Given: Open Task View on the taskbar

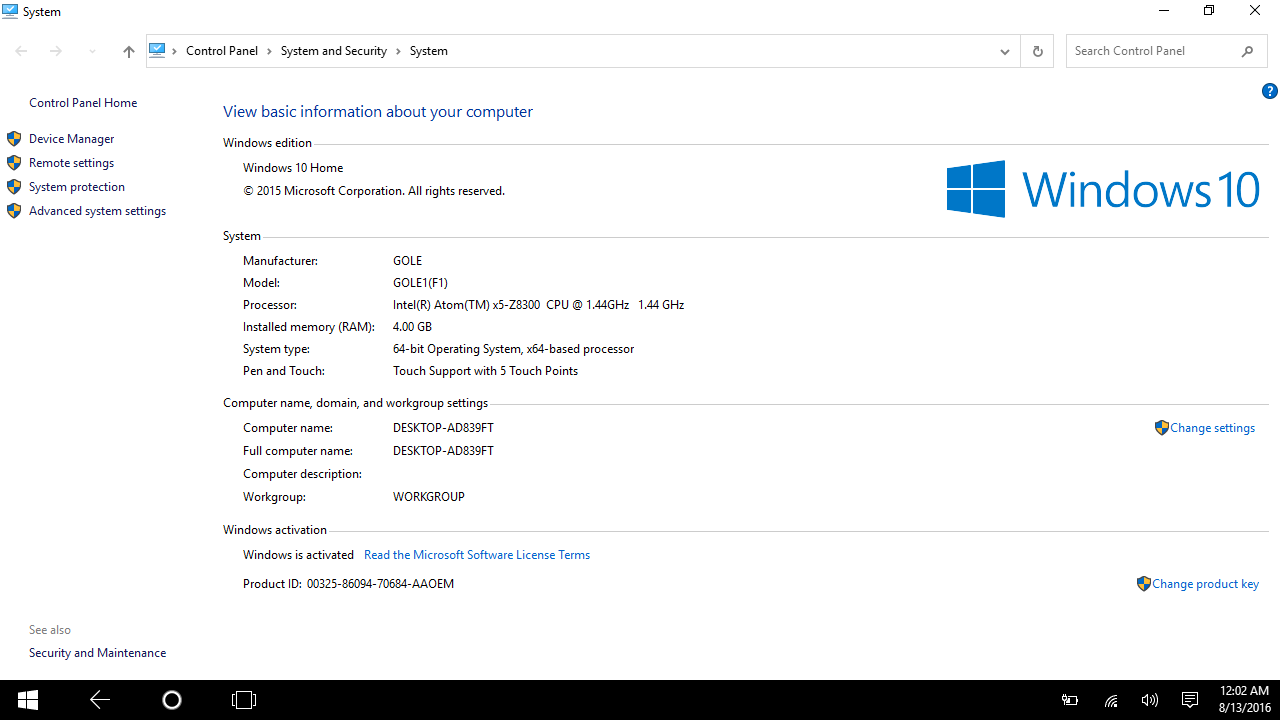Looking at the screenshot, I should (244, 700).
